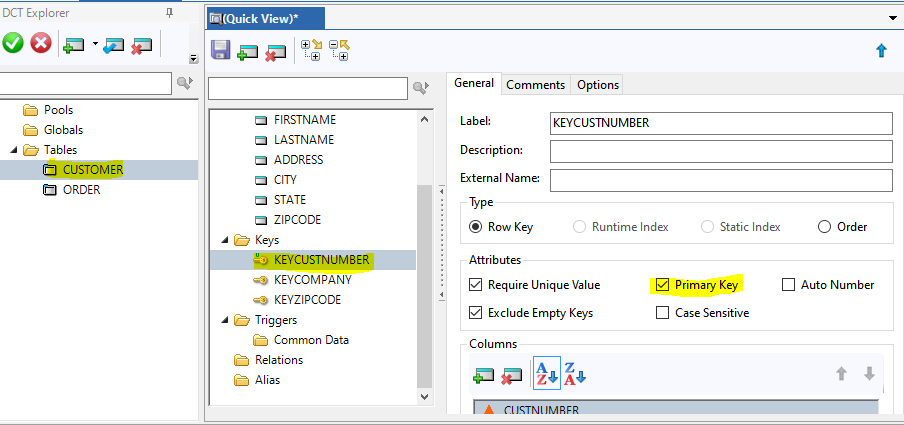Select the ORDER table

[81, 190]
